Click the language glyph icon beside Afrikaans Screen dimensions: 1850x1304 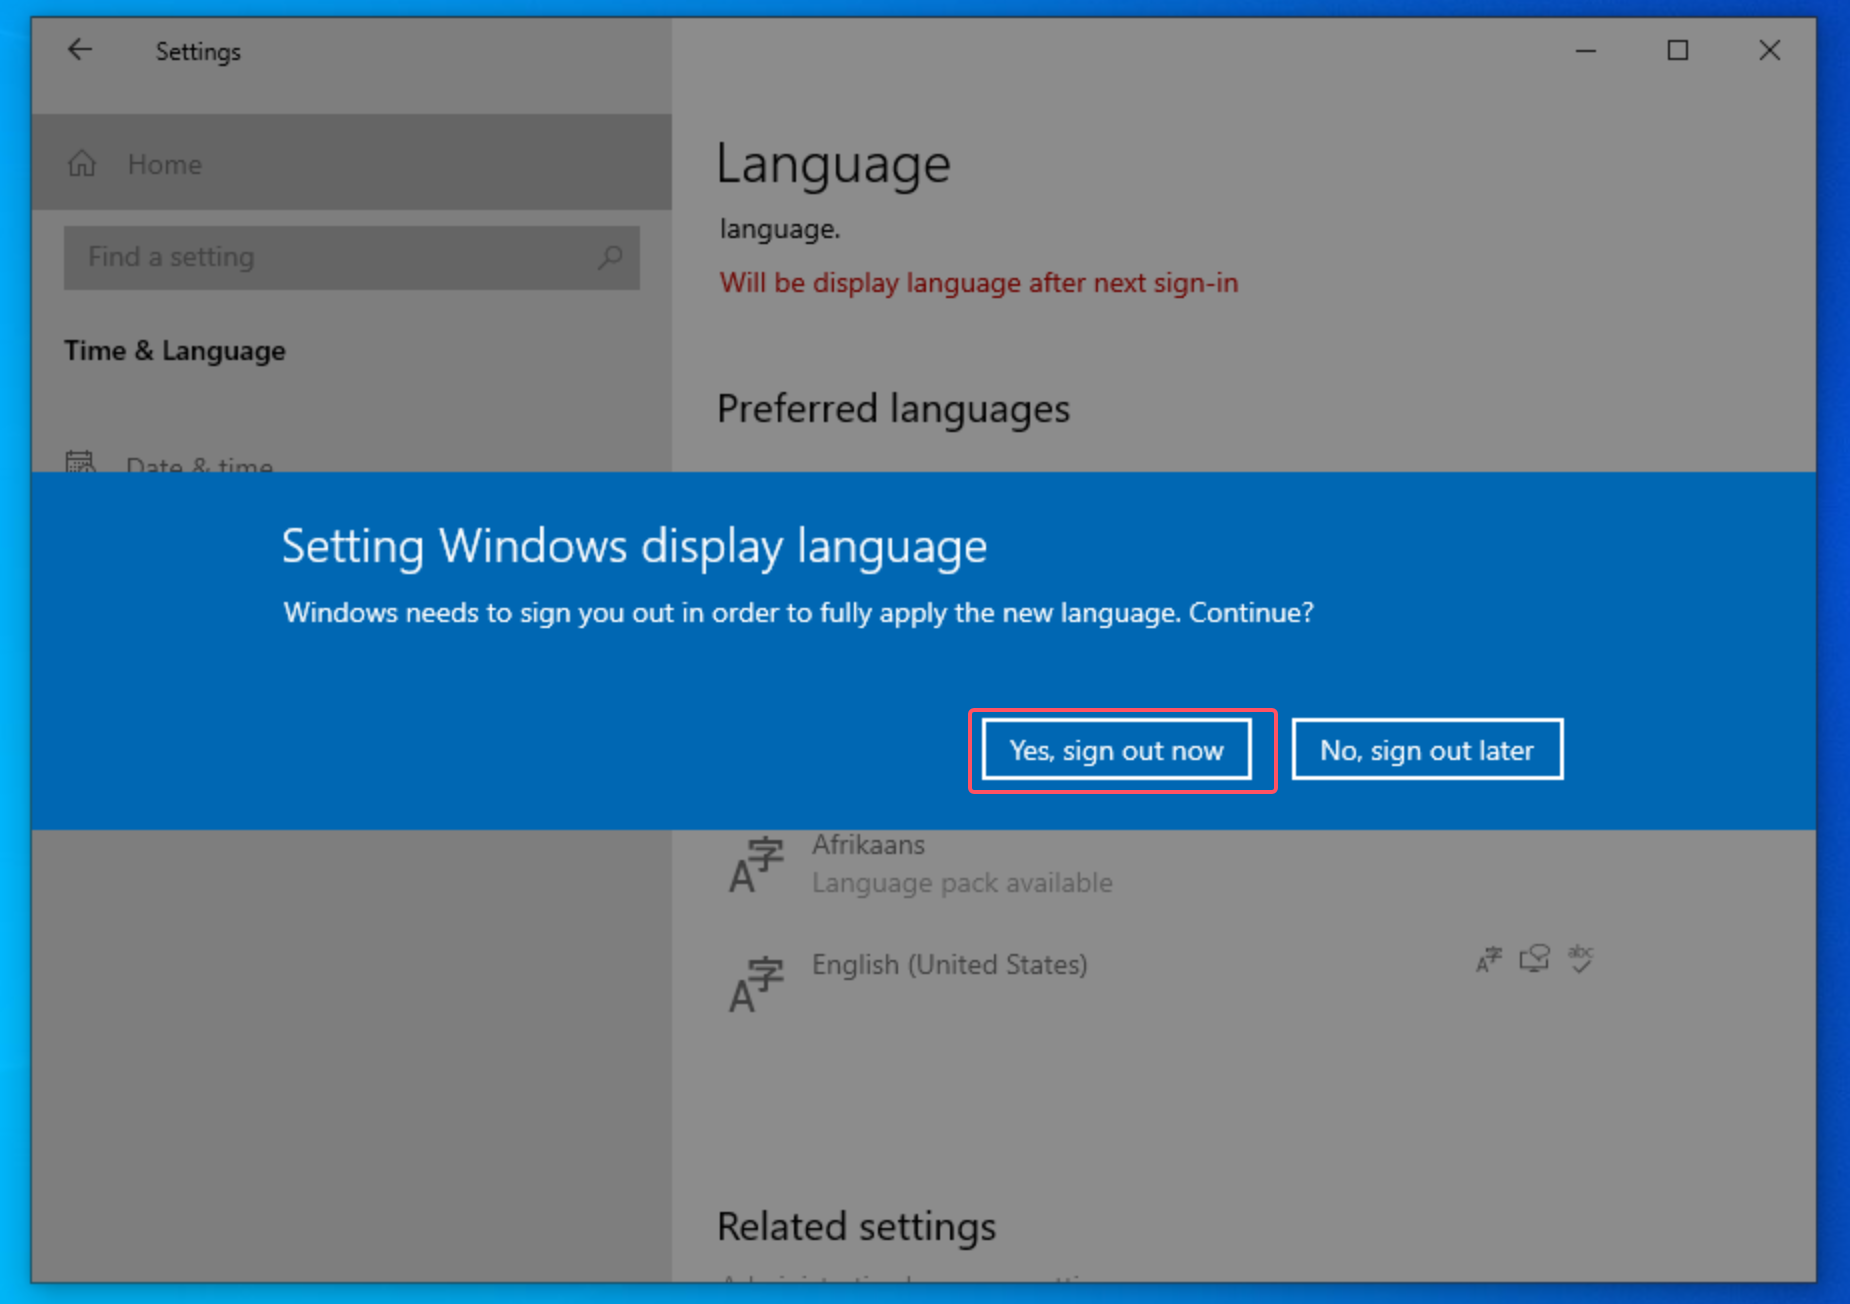(x=755, y=865)
